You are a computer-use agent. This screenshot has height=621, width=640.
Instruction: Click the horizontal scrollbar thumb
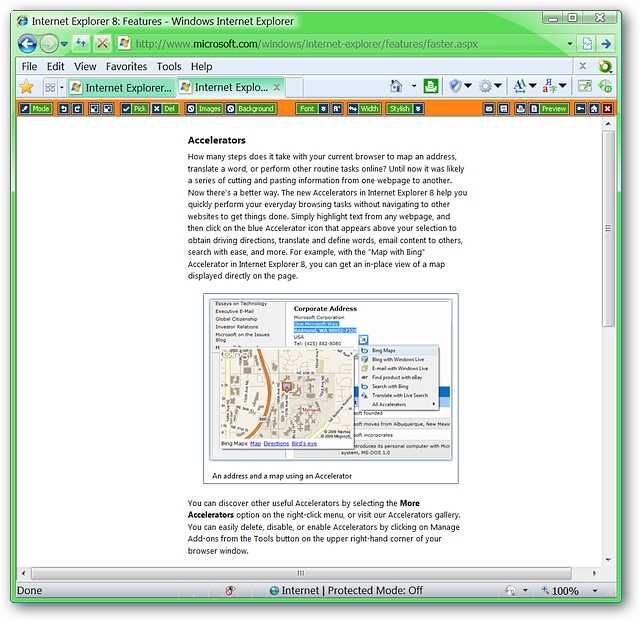pyautogui.click(x=301, y=573)
